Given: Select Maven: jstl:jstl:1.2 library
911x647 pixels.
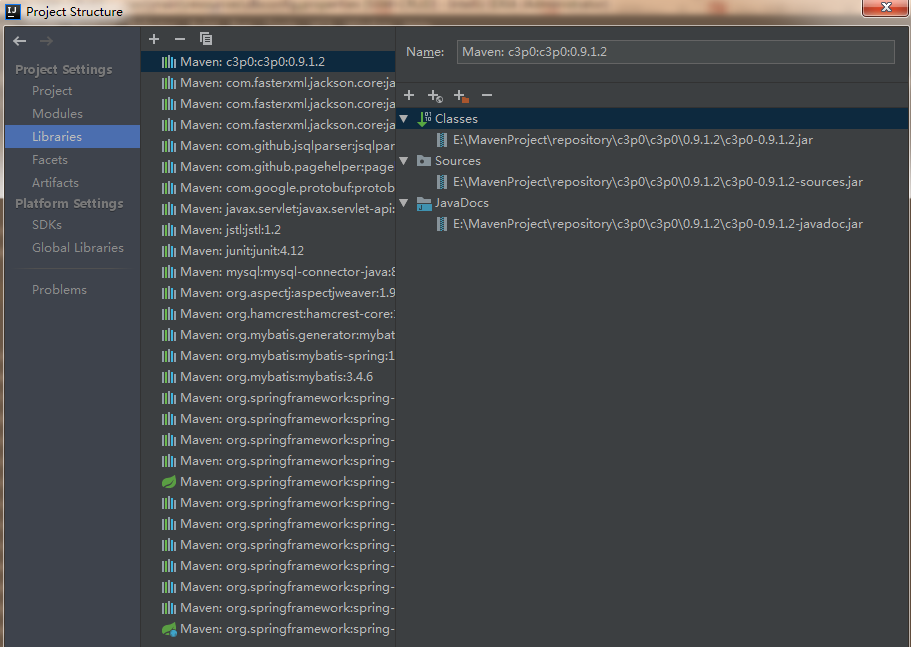Looking at the screenshot, I should [268, 230].
